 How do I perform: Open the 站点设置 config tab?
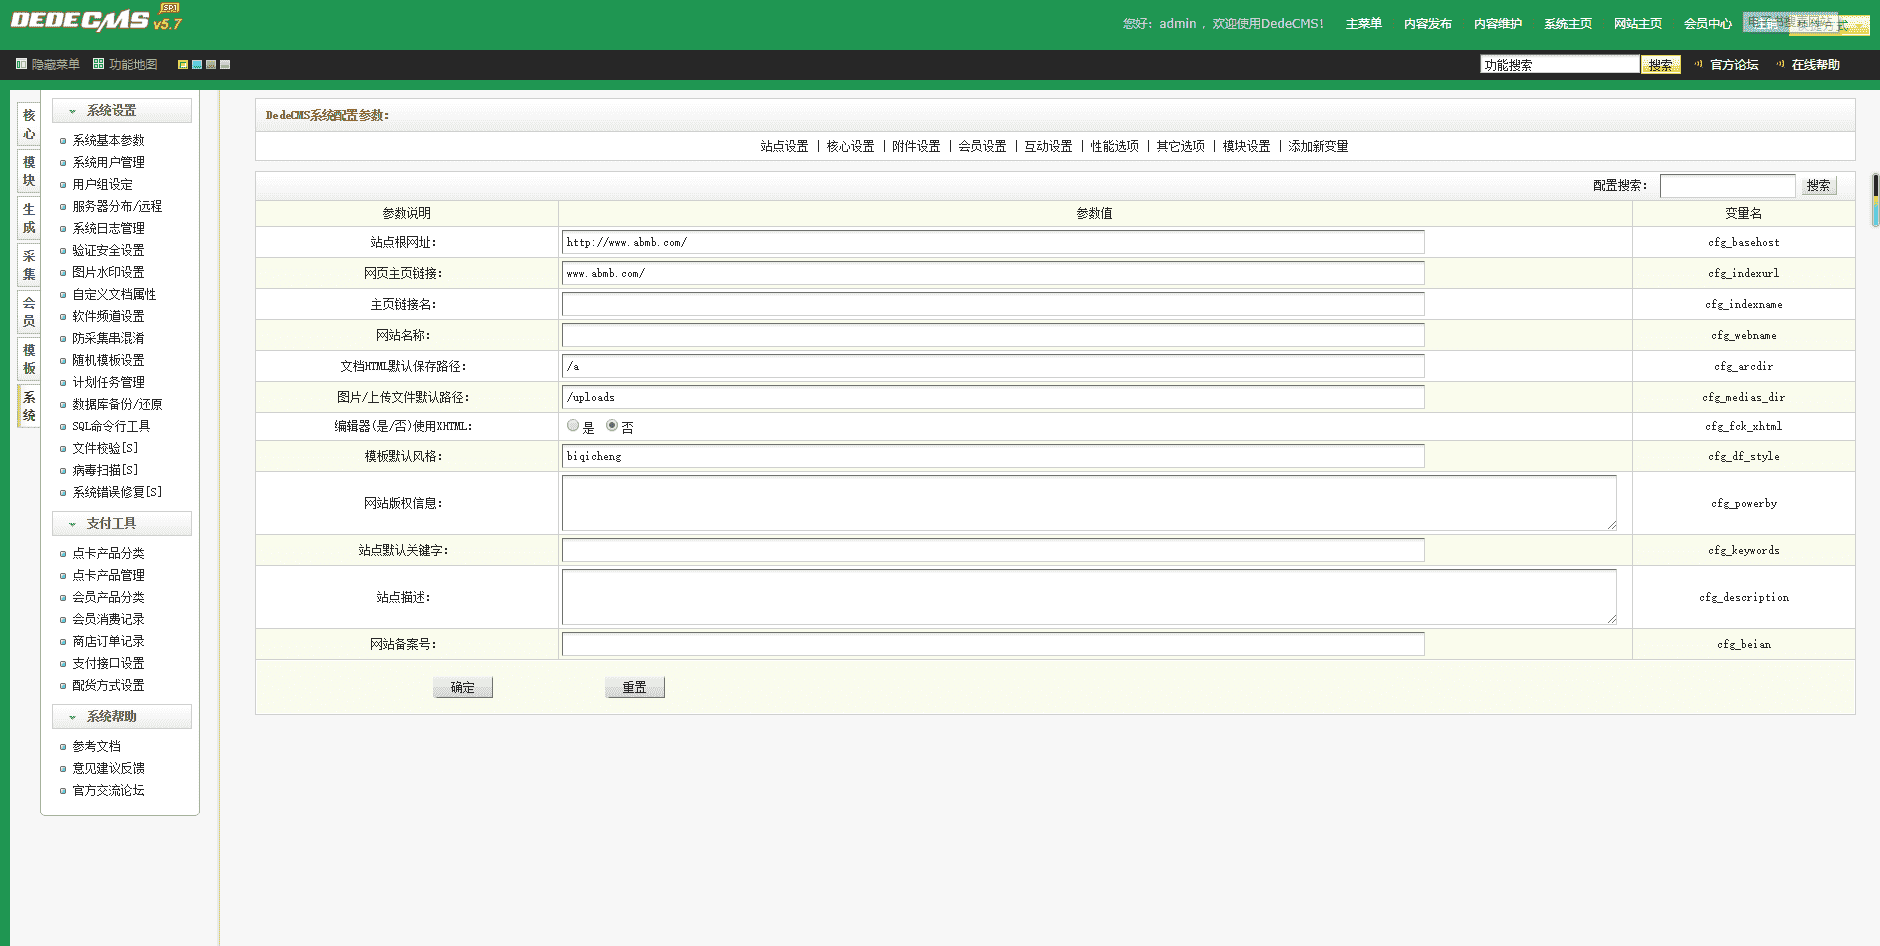[x=784, y=146]
